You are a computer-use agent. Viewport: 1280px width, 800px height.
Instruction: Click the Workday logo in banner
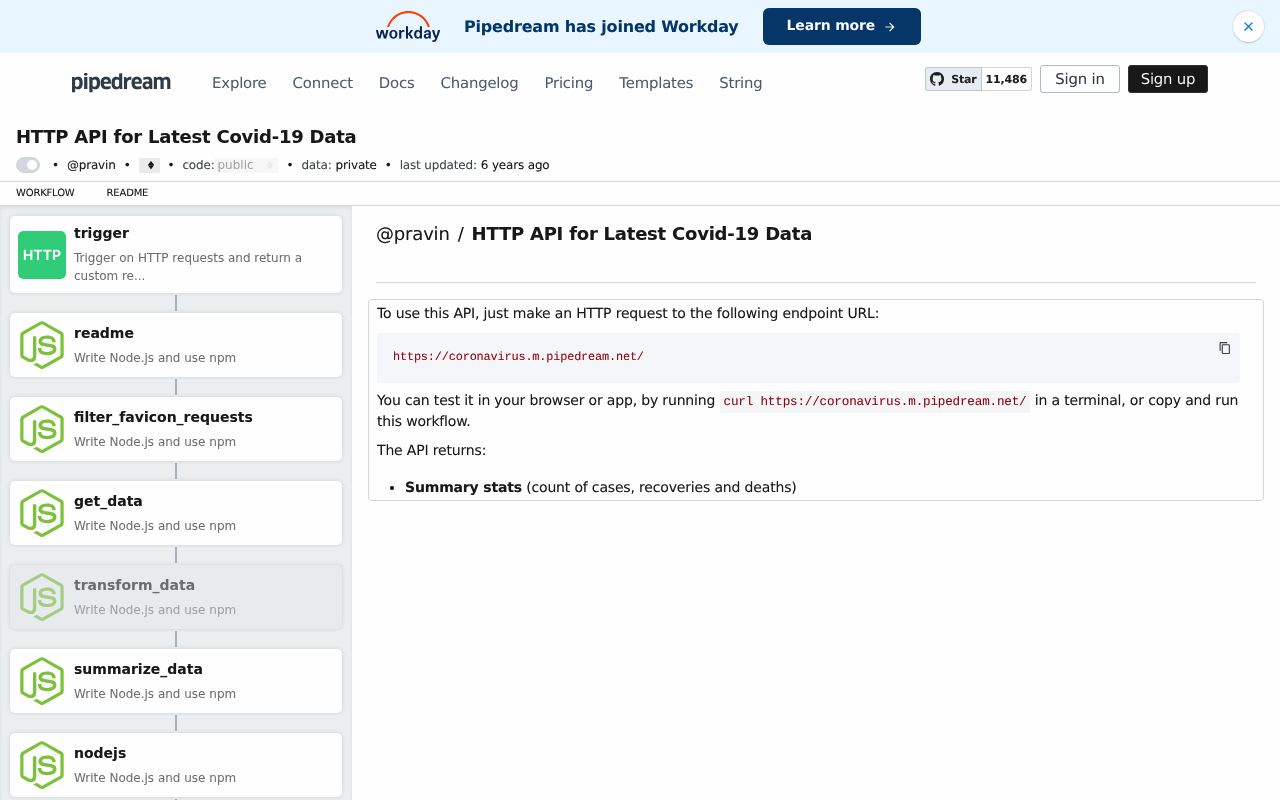[408, 27]
